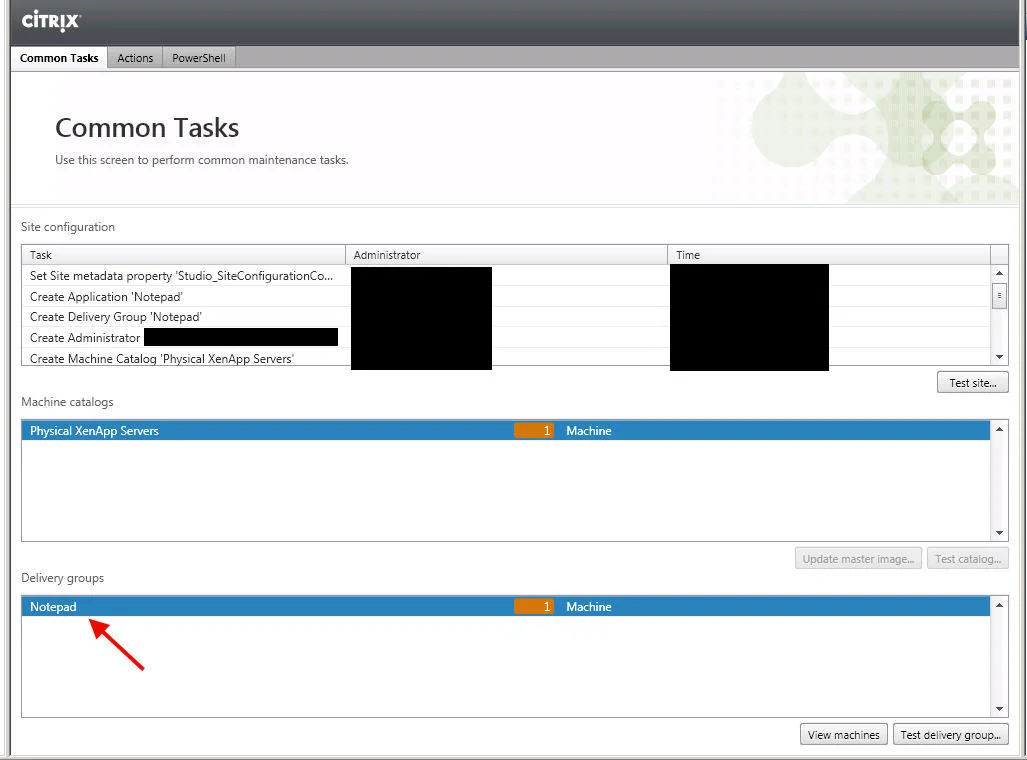Open the PowerShell tab
Screen dimensions: 1027x760
[x=198, y=58]
